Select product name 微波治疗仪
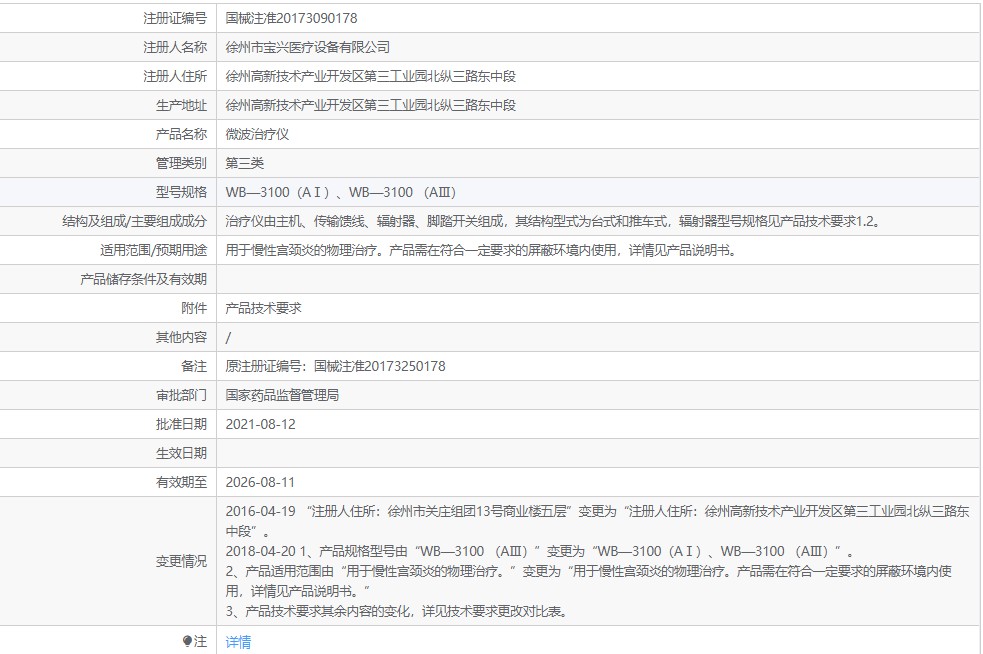Screen dimensions: 983x654 [257, 134]
